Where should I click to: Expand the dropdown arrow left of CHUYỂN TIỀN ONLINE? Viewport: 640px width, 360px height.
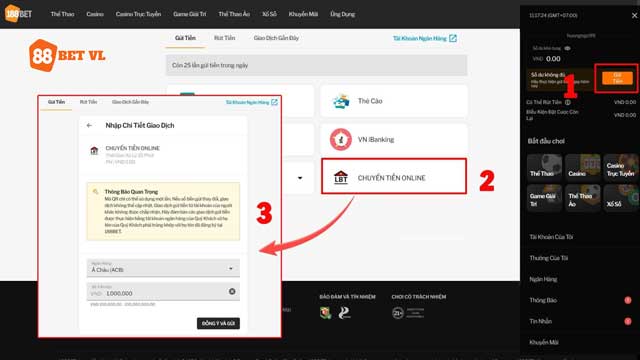point(300,178)
